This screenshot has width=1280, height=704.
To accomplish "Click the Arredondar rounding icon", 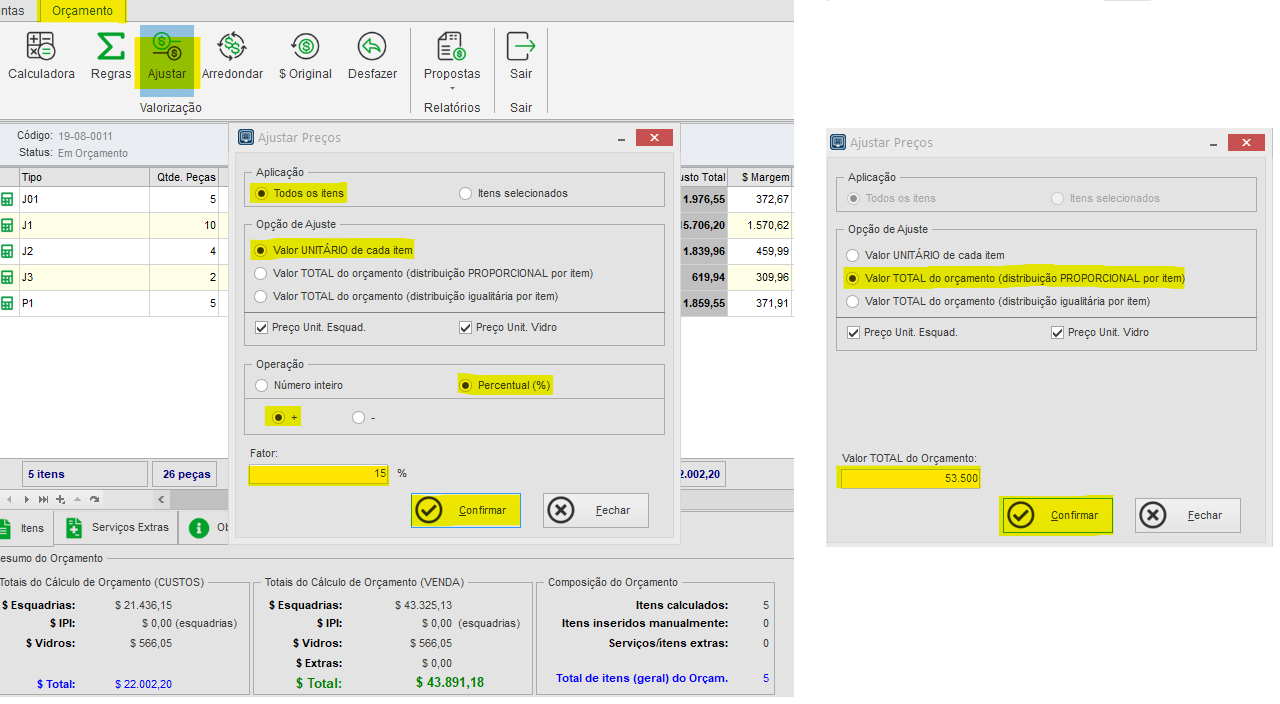I will coord(232,47).
